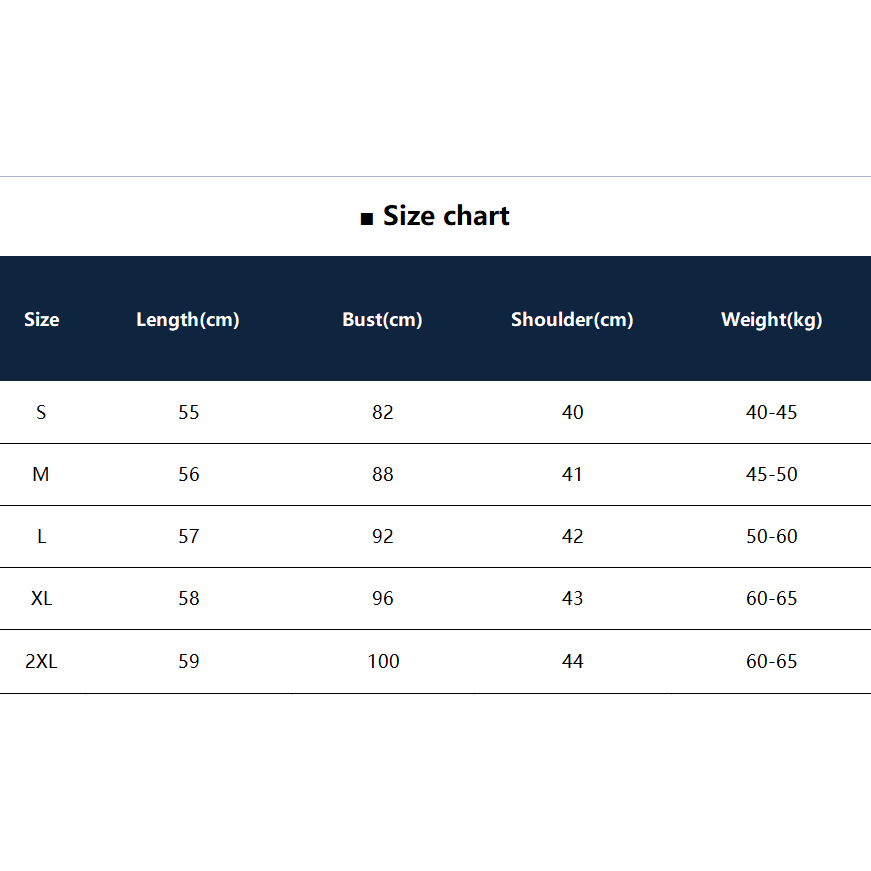Screen dimensions: 871x871
Task: Select the XL size row label
Action: click(42, 598)
